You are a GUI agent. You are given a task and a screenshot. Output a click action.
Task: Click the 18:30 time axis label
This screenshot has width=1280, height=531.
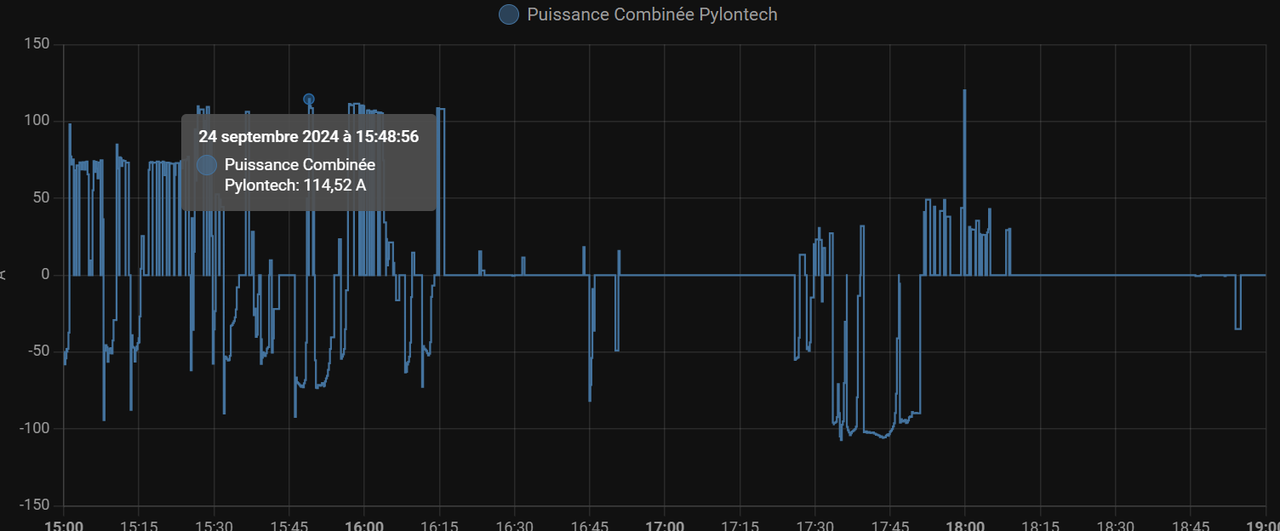pyautogui.click(x=1114, y=524)
